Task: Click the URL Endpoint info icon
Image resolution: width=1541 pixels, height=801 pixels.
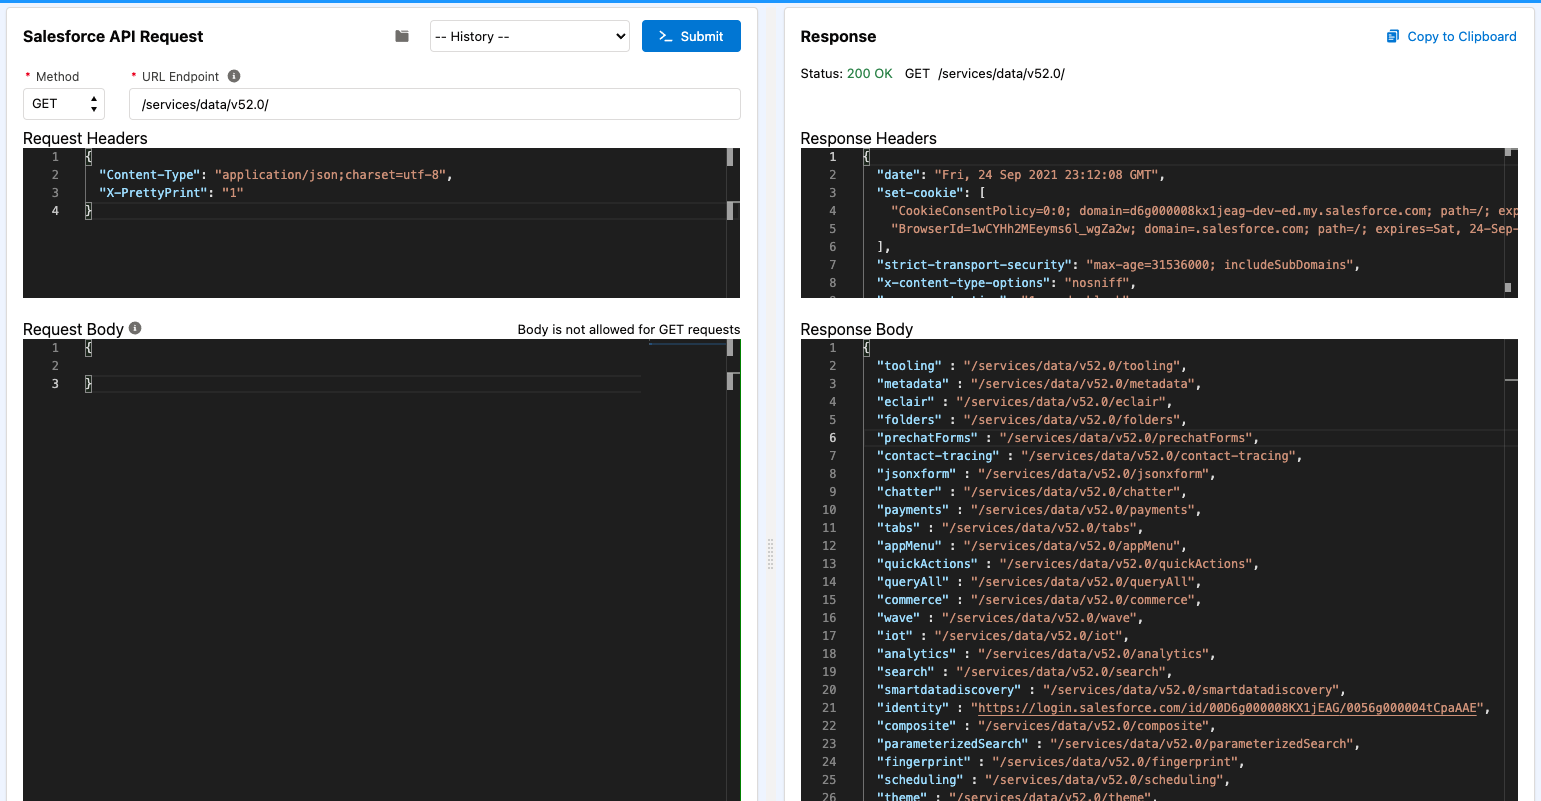Action: tap(234, 76)
